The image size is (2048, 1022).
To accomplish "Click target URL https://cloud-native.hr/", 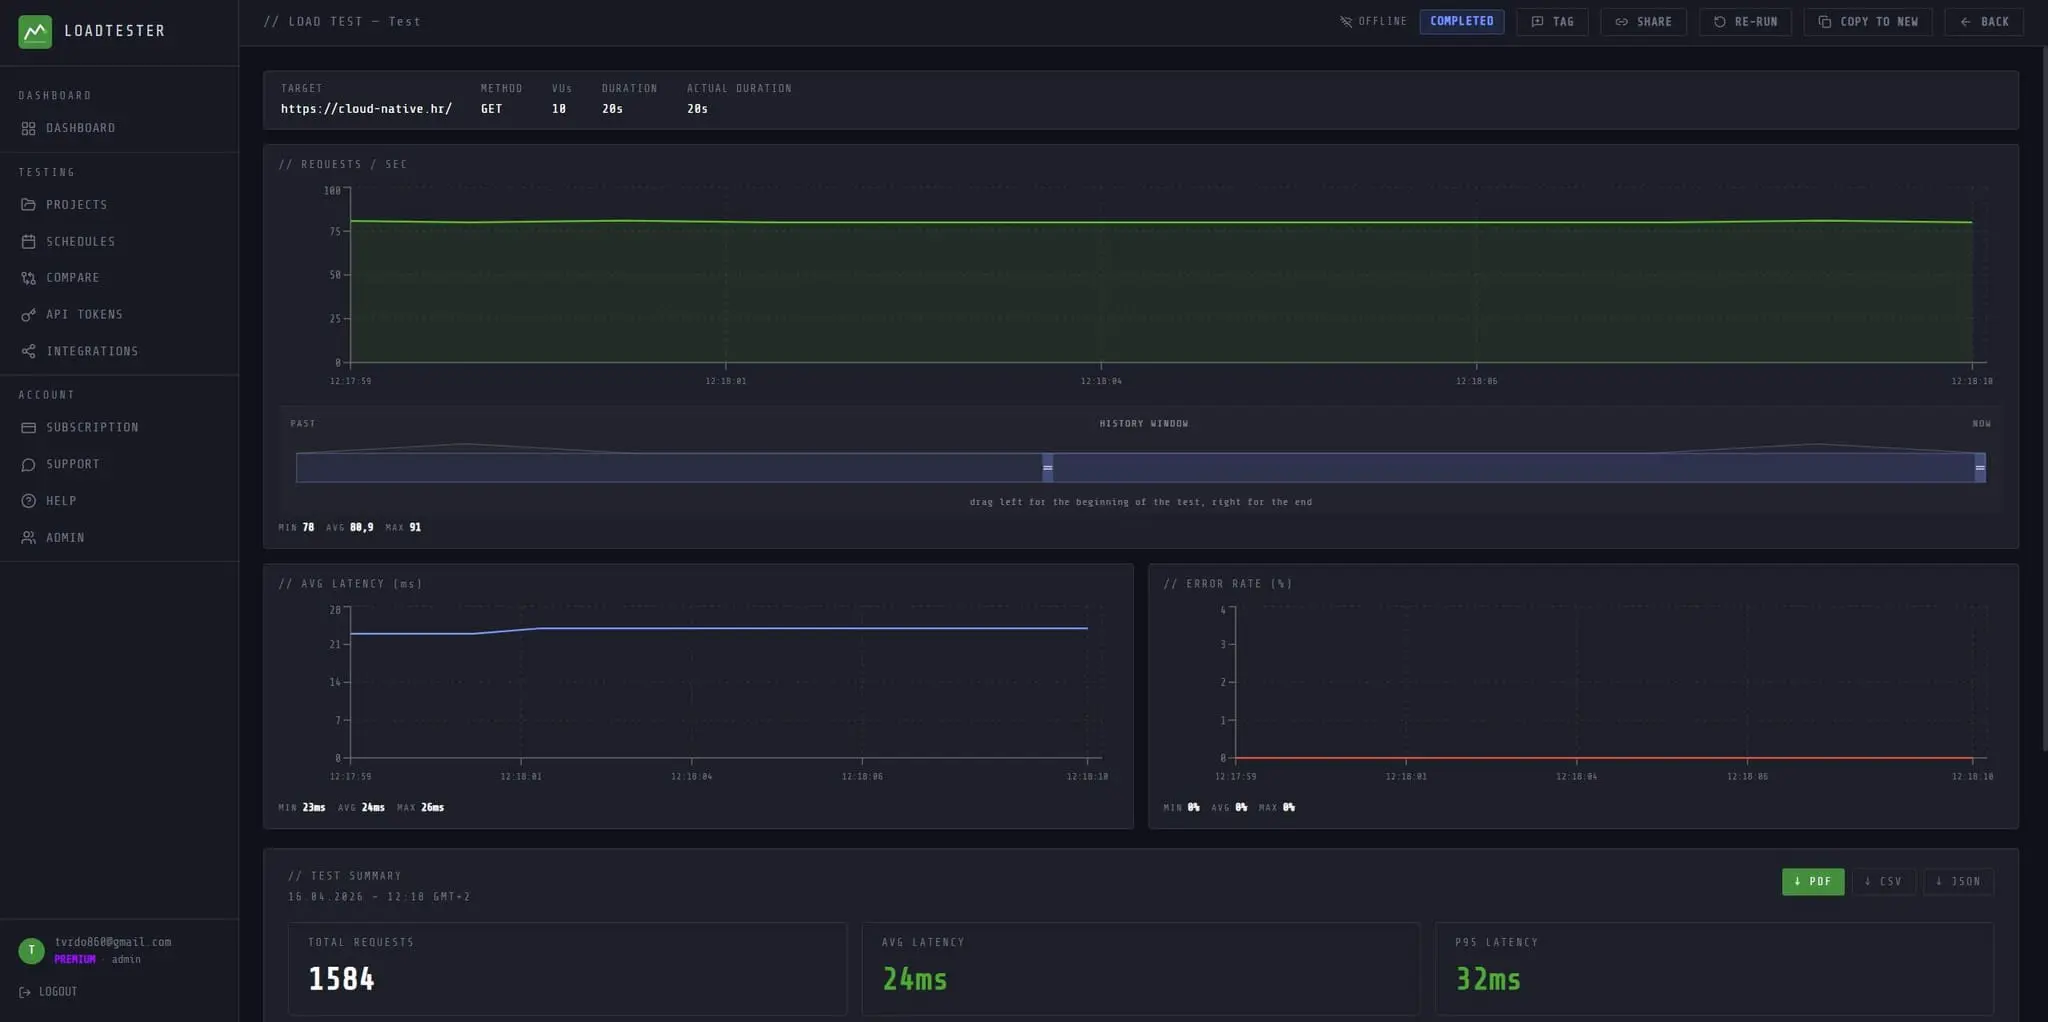I will pos(366,109).
